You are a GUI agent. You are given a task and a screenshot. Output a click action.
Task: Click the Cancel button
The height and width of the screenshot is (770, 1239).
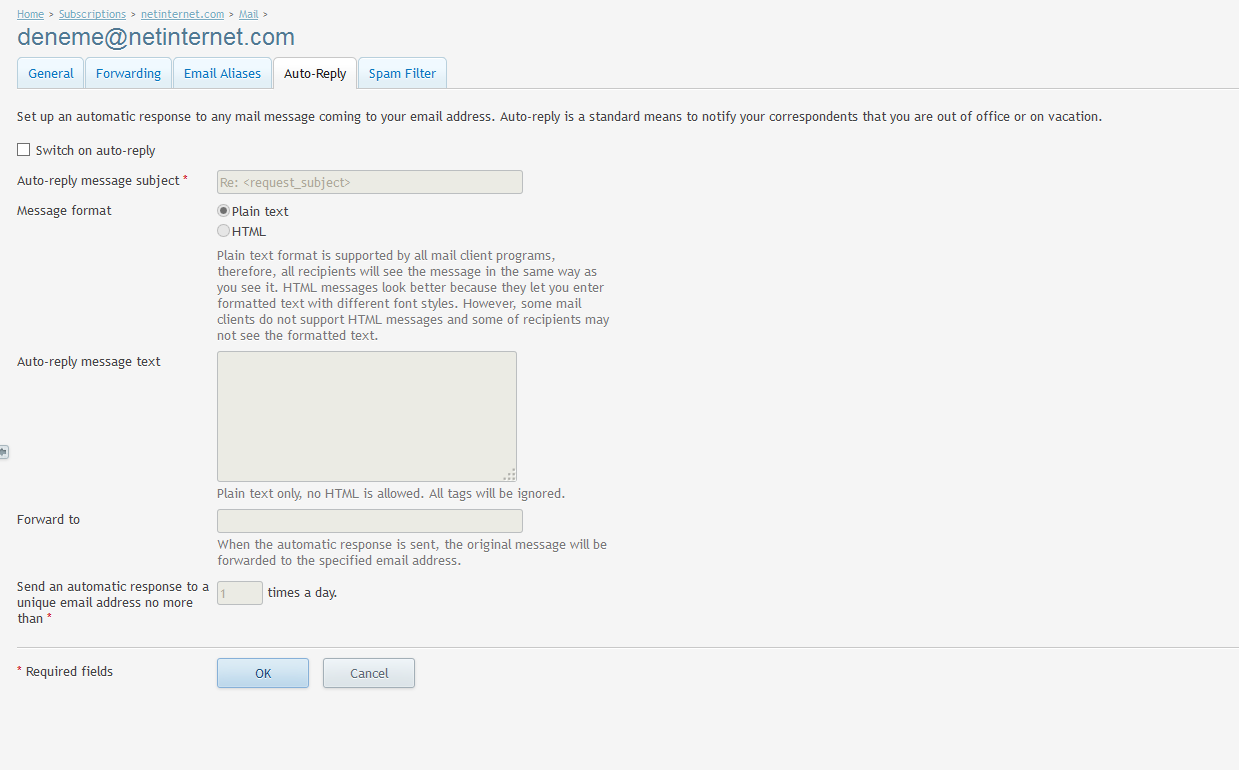click(x=368, y=673)
